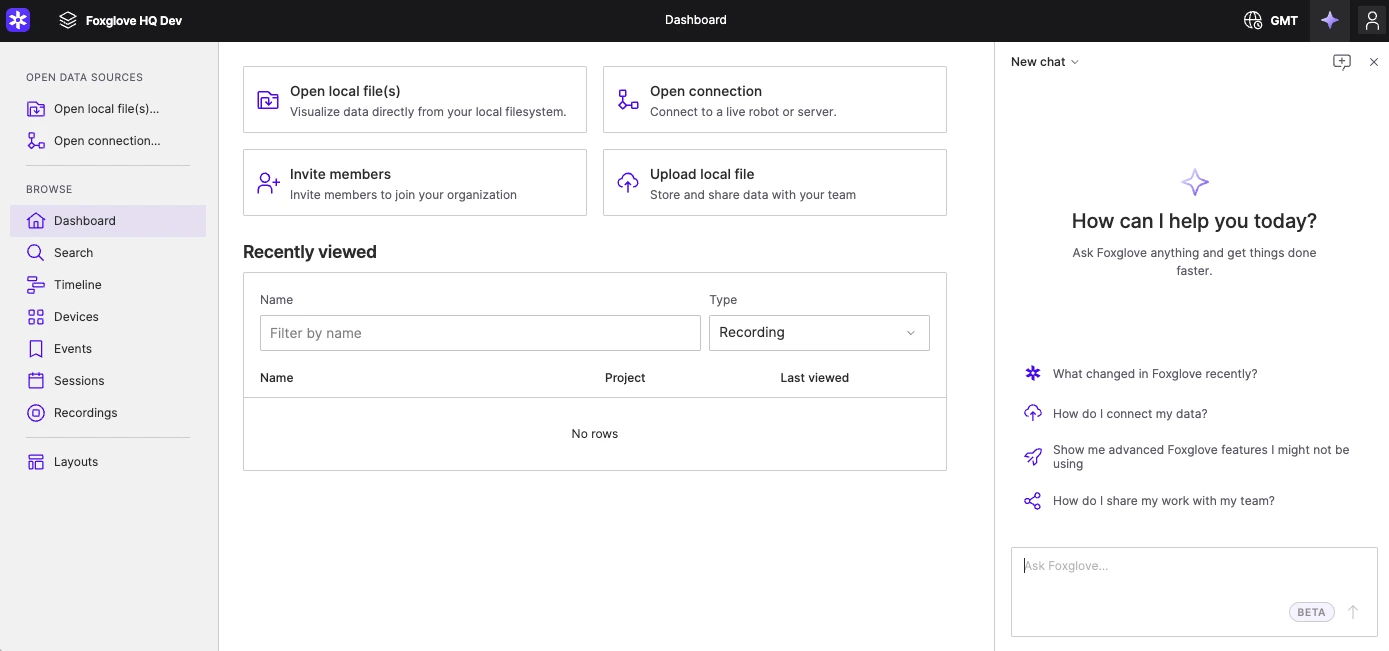Click the rocket icon beside advanced features suggestion
The height and width of the screenshot is (651, 1389).
[x=1033, y=457]
